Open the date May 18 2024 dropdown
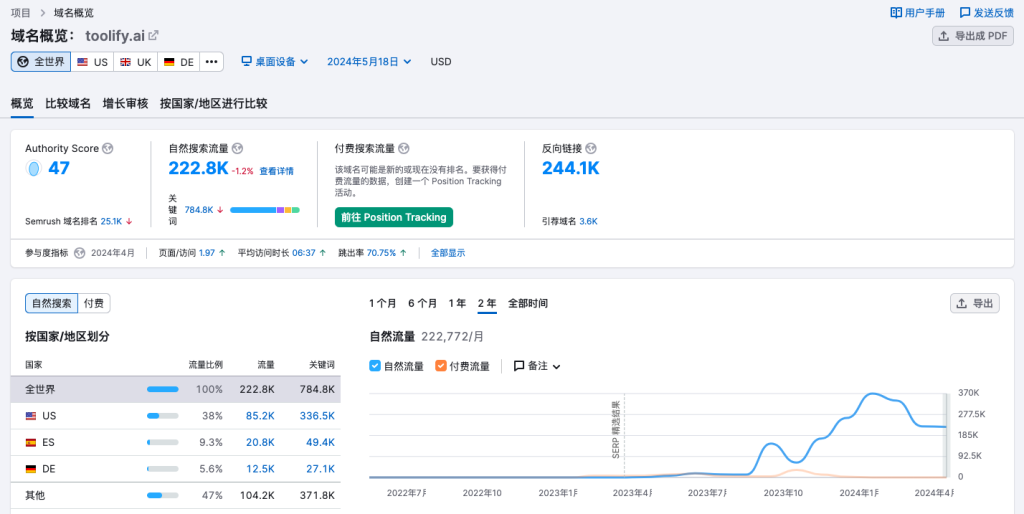1024x514 pixels. tap(369, 61)
